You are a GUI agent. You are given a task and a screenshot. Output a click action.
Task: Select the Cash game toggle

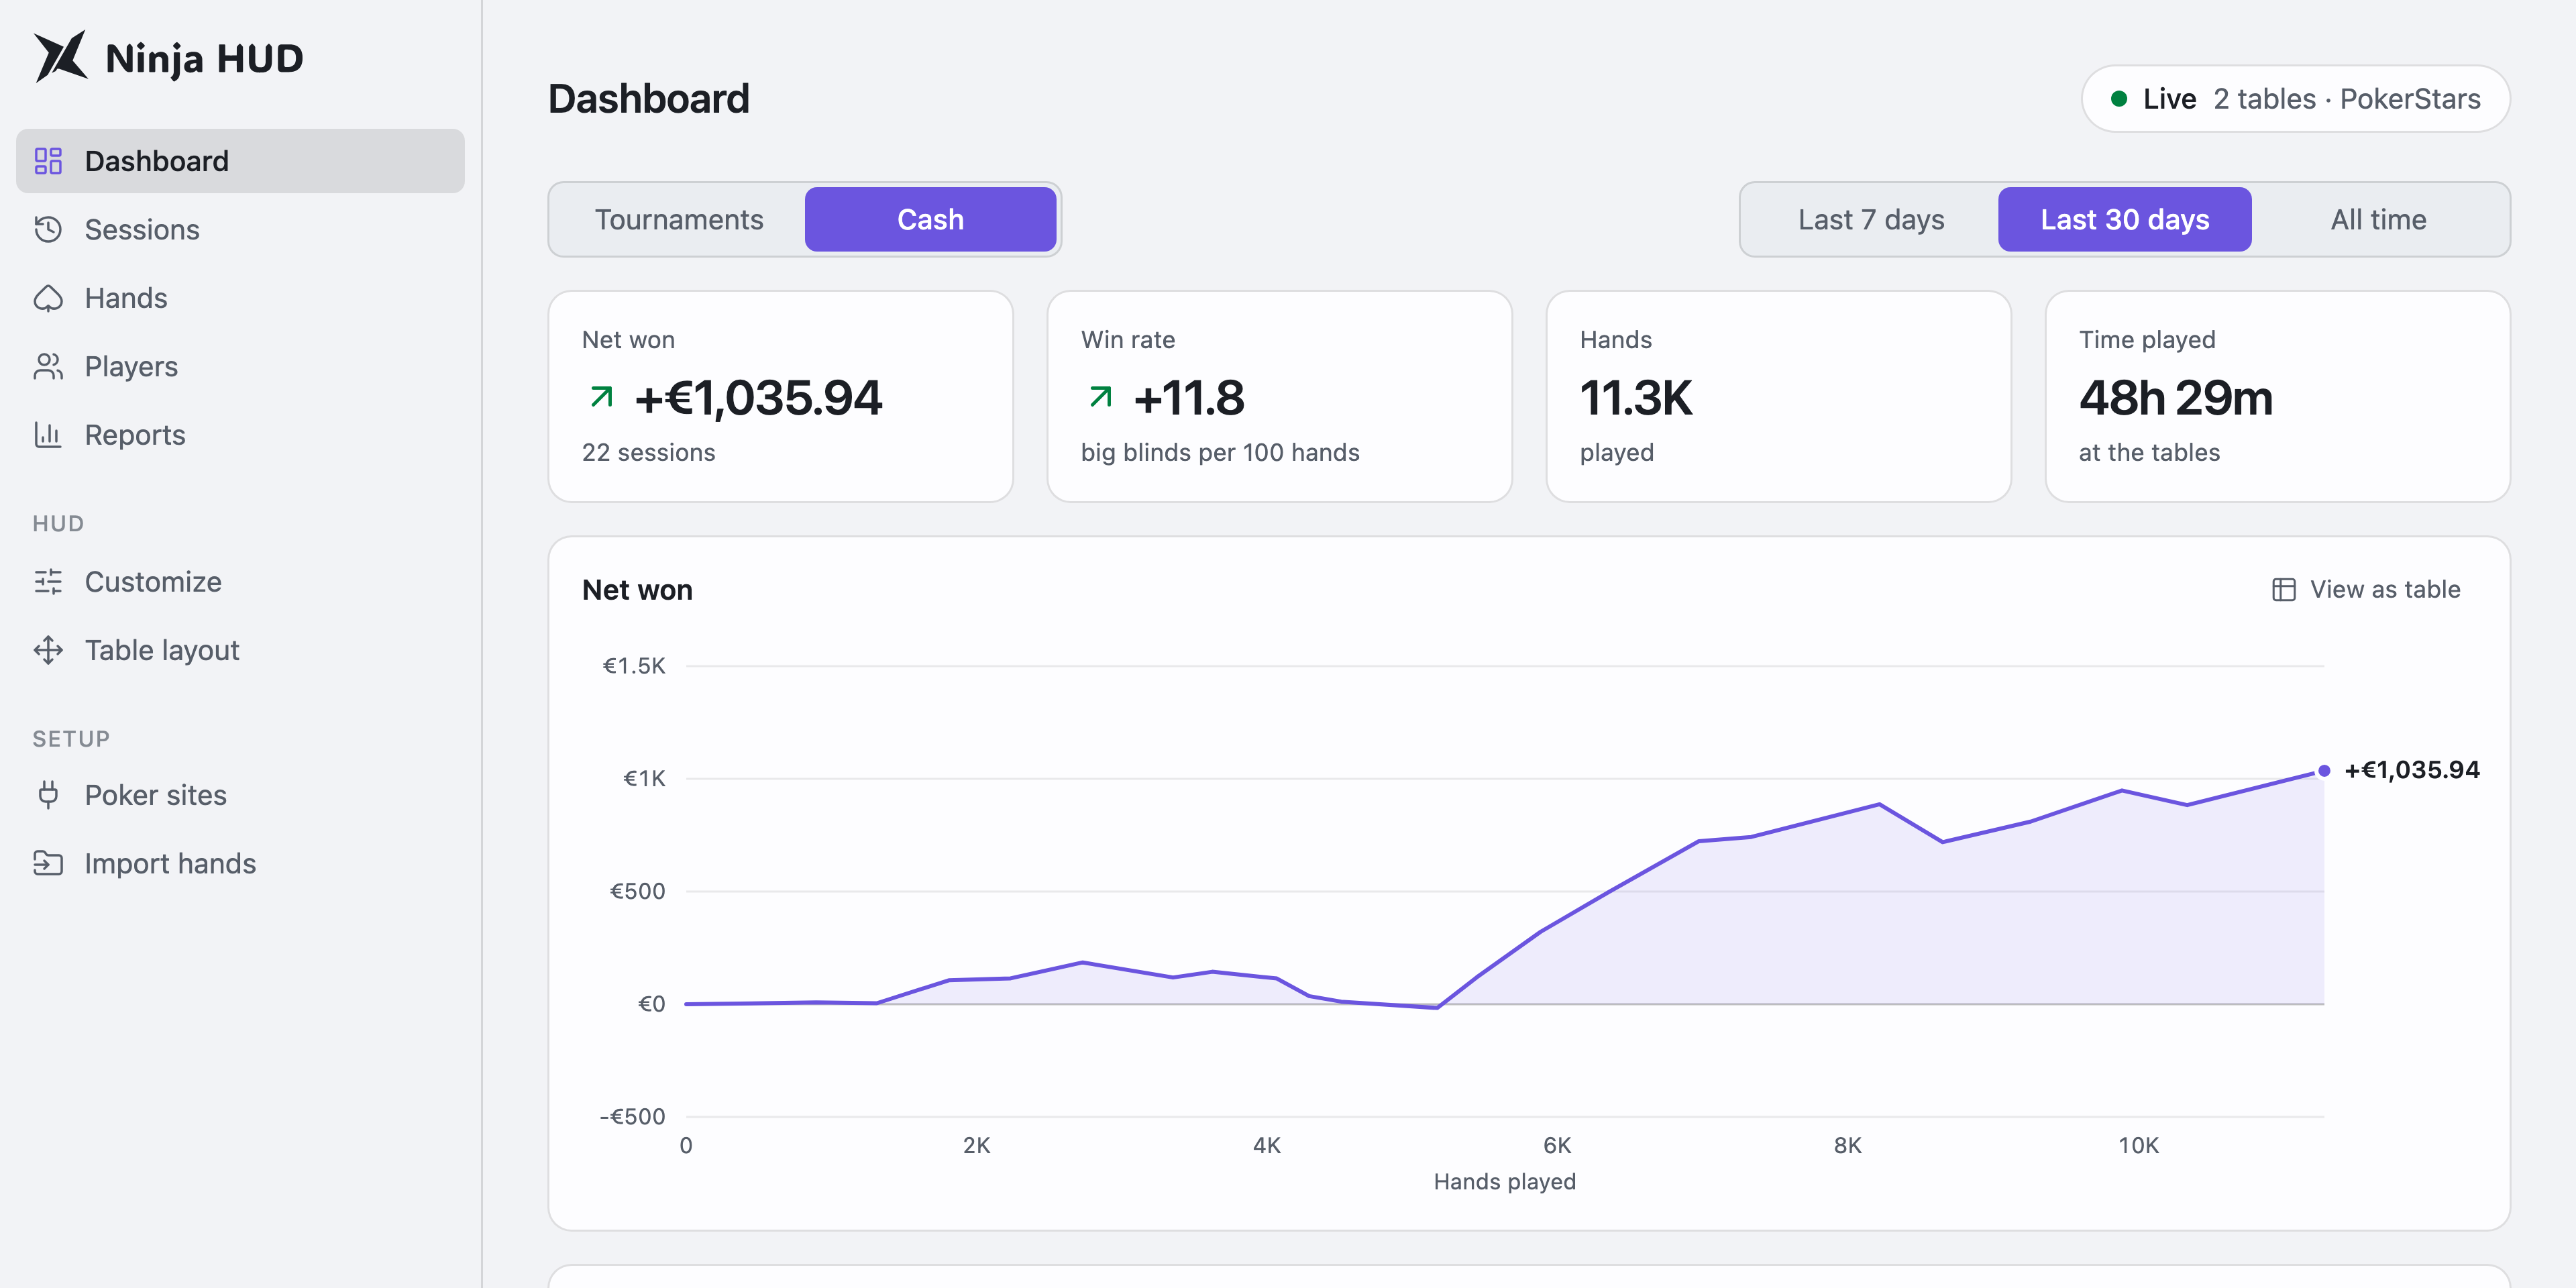coord(930,219)
